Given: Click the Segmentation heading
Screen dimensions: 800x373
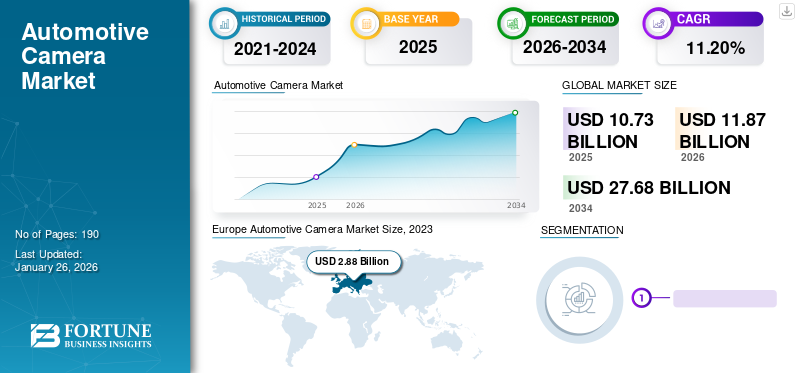Looking at the screenshot, I should point(582,230).
